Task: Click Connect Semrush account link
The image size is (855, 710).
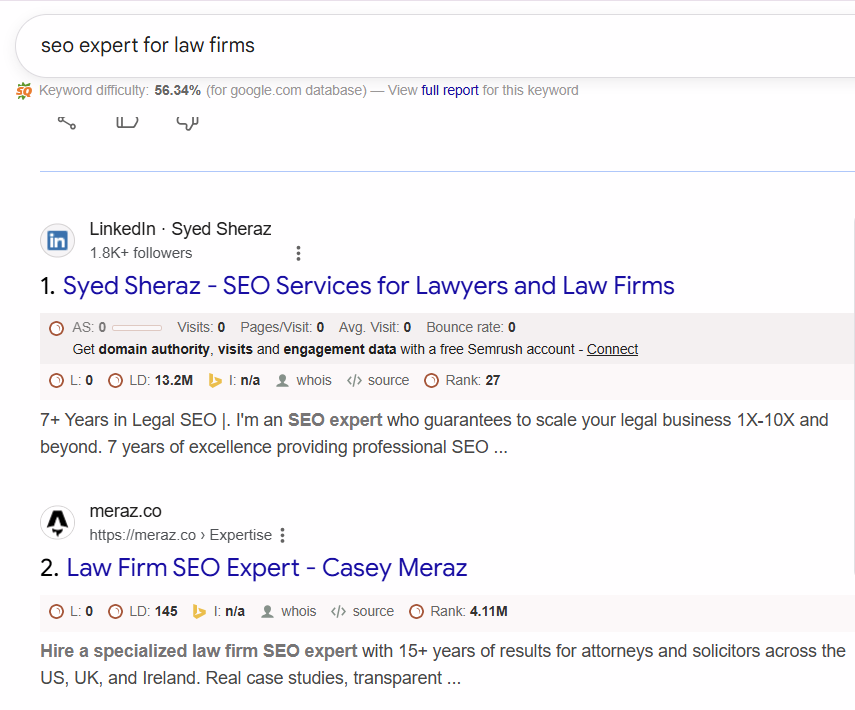Action: tap(612, 349)
